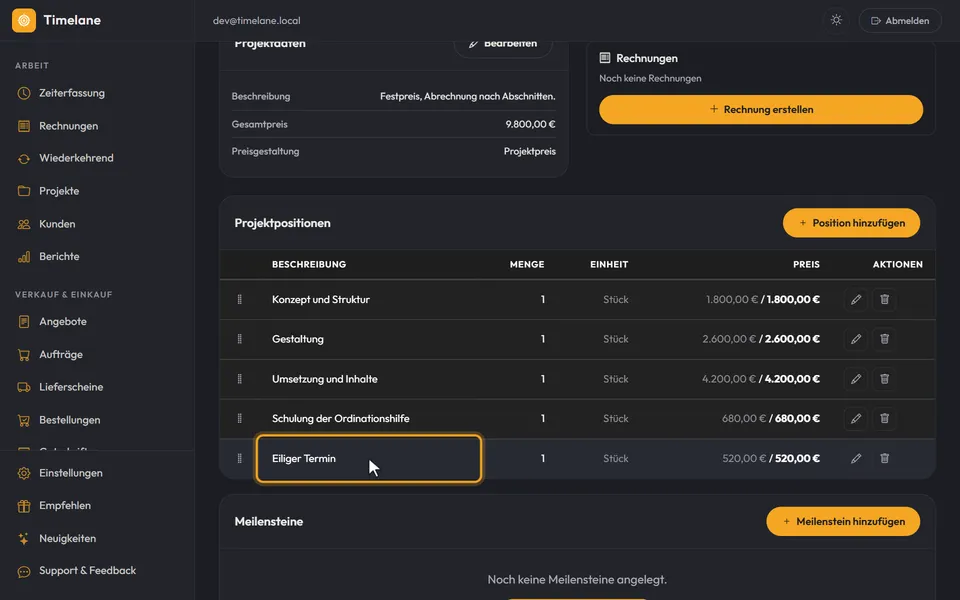
Task: Click the trash icon in Eiliger Termin row
Action: [885, 459]
